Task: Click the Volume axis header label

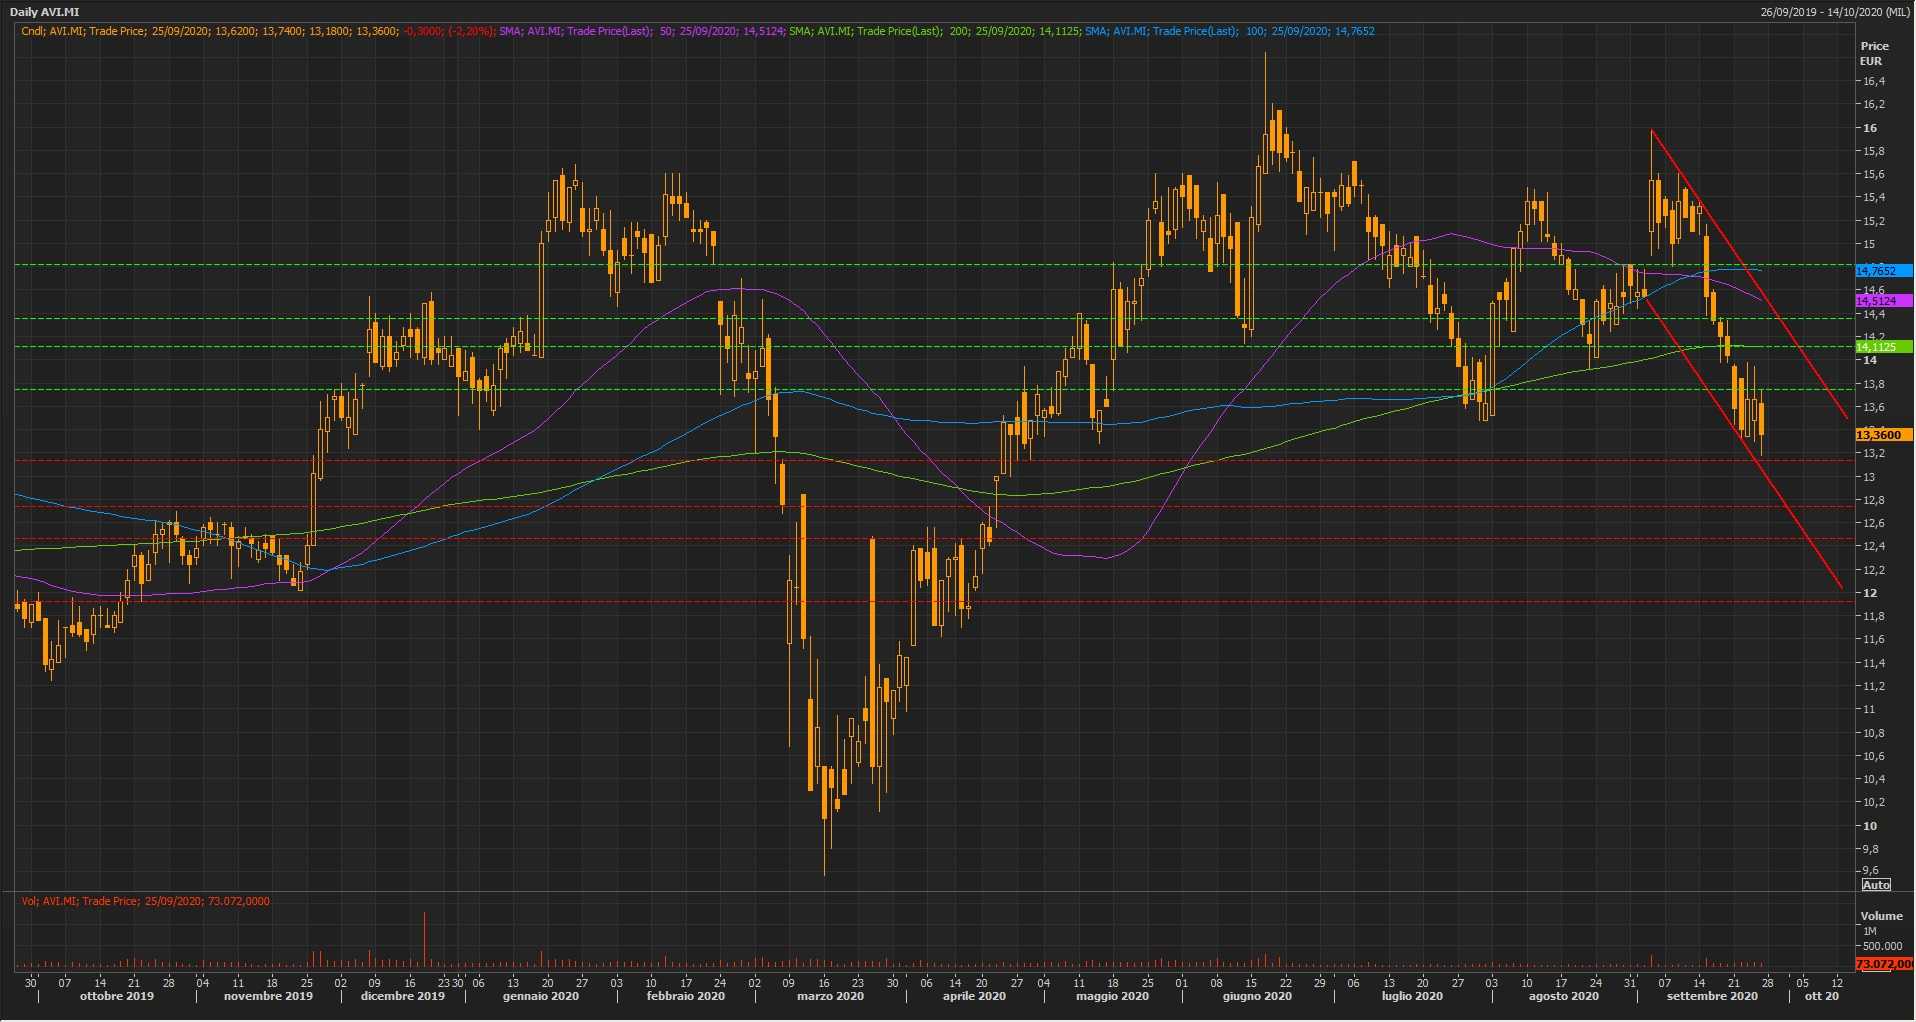Action: pos(1881,916)
